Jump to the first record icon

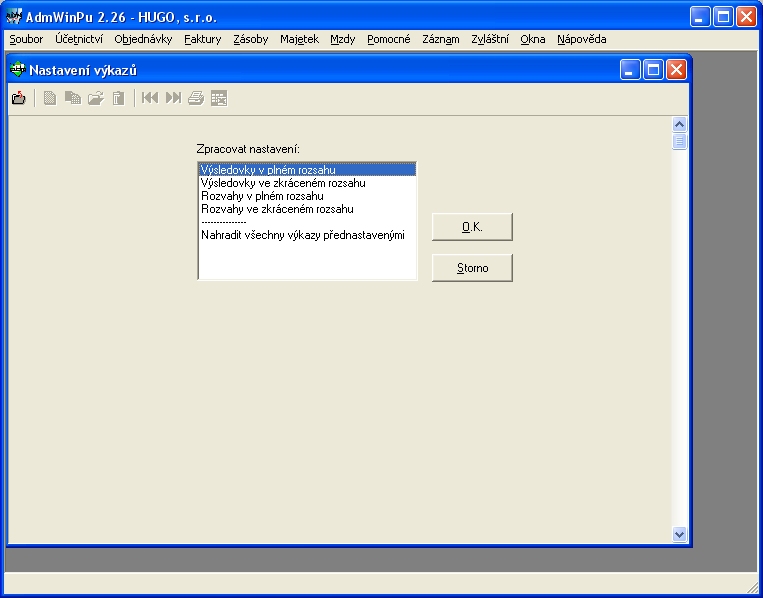click(150, 98)
